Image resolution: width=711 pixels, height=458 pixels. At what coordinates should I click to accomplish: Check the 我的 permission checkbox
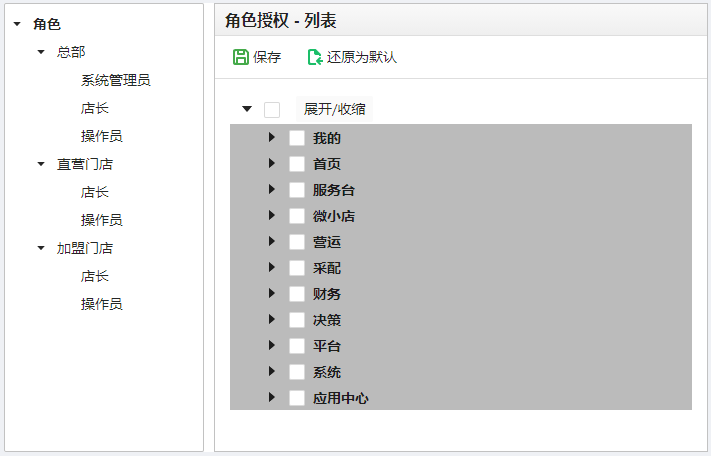click(x=297, y=138)
